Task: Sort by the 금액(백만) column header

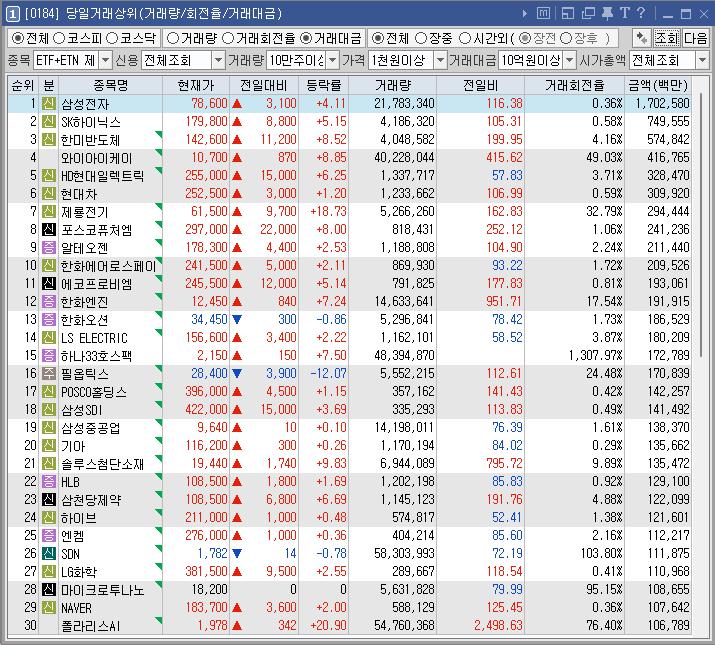Action: (658, 85)
